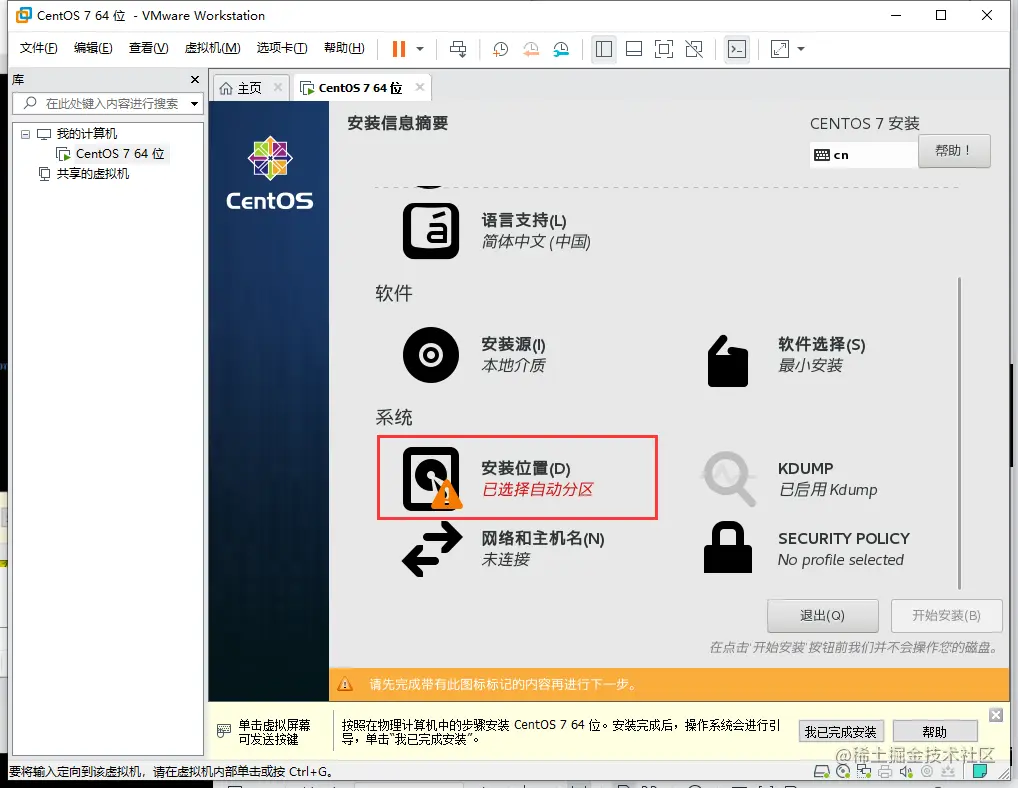
Task: Click the Unity mode toolbar icon
Action: [x=694, y=49]
